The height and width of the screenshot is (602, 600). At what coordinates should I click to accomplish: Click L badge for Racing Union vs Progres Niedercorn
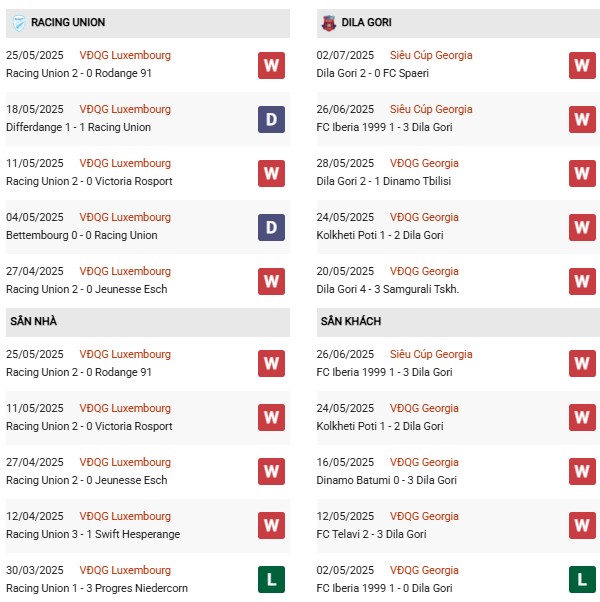(x=271, y=579)
